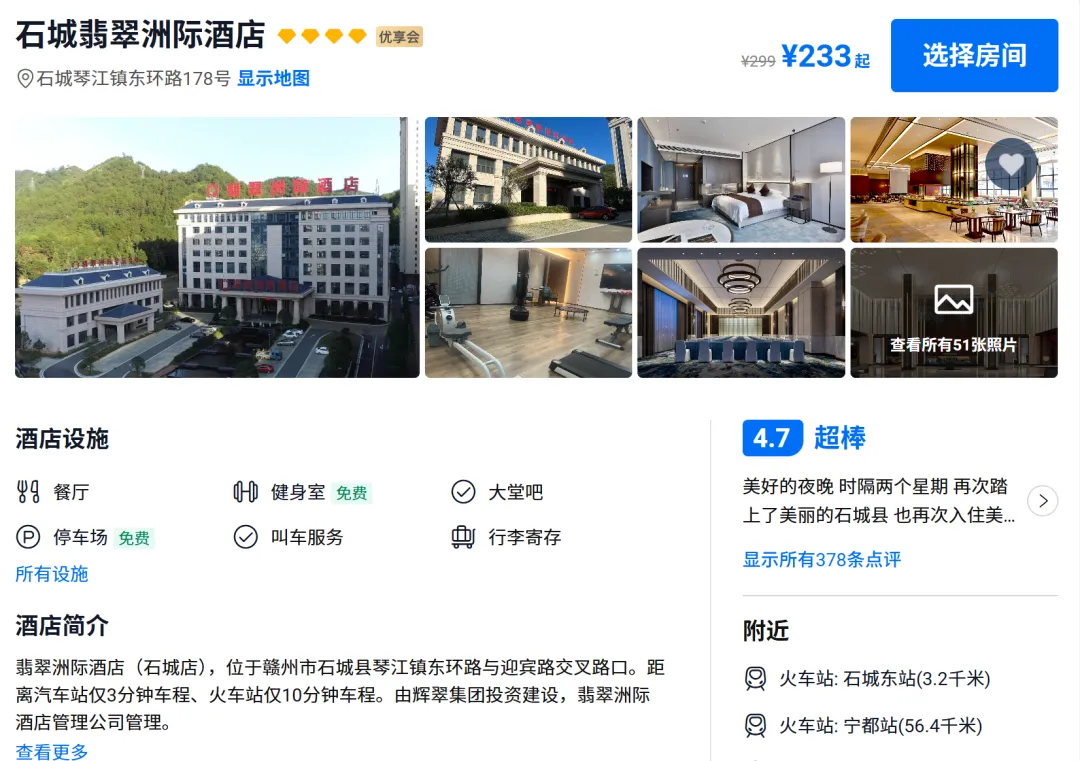Click the checkmark icon beside 大堂吧
The image size is (1080, 761).
tap(463, 492)
